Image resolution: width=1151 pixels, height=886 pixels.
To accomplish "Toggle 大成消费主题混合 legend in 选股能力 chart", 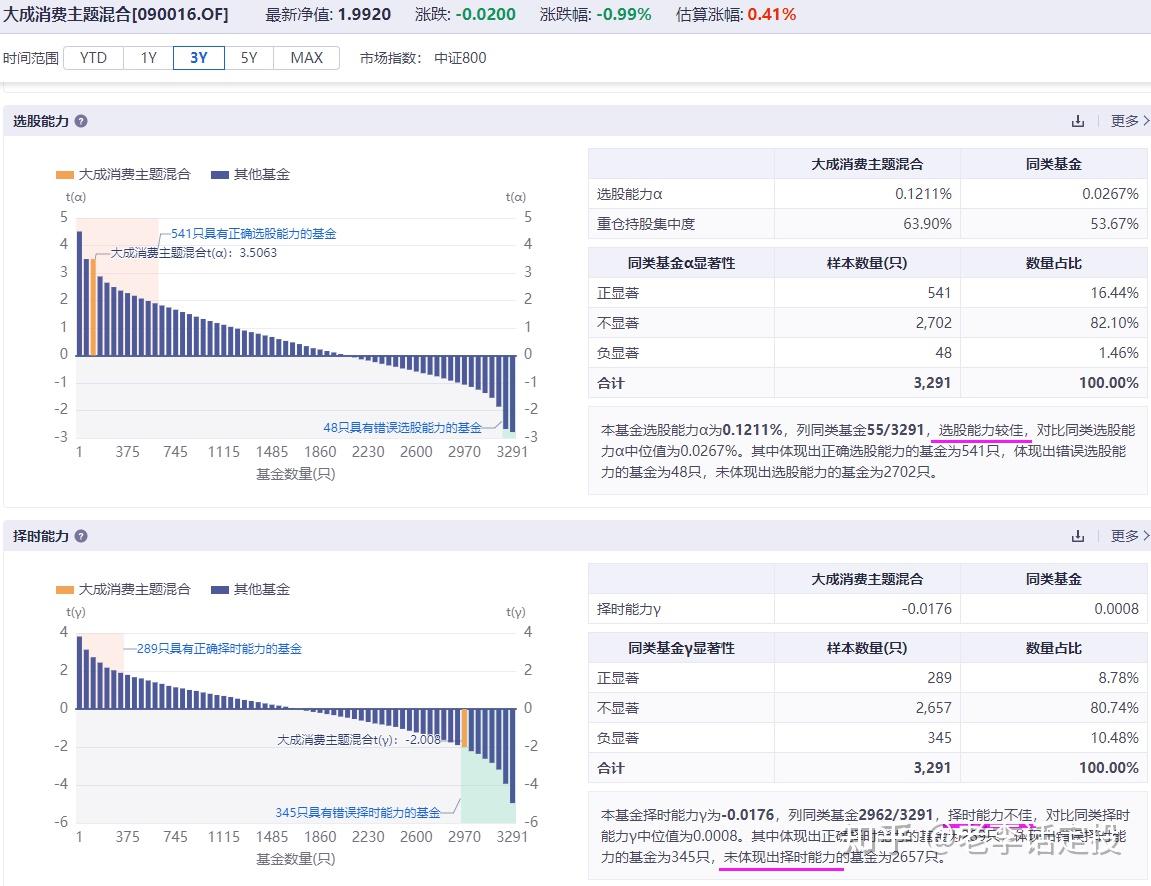I will [123, 175].
